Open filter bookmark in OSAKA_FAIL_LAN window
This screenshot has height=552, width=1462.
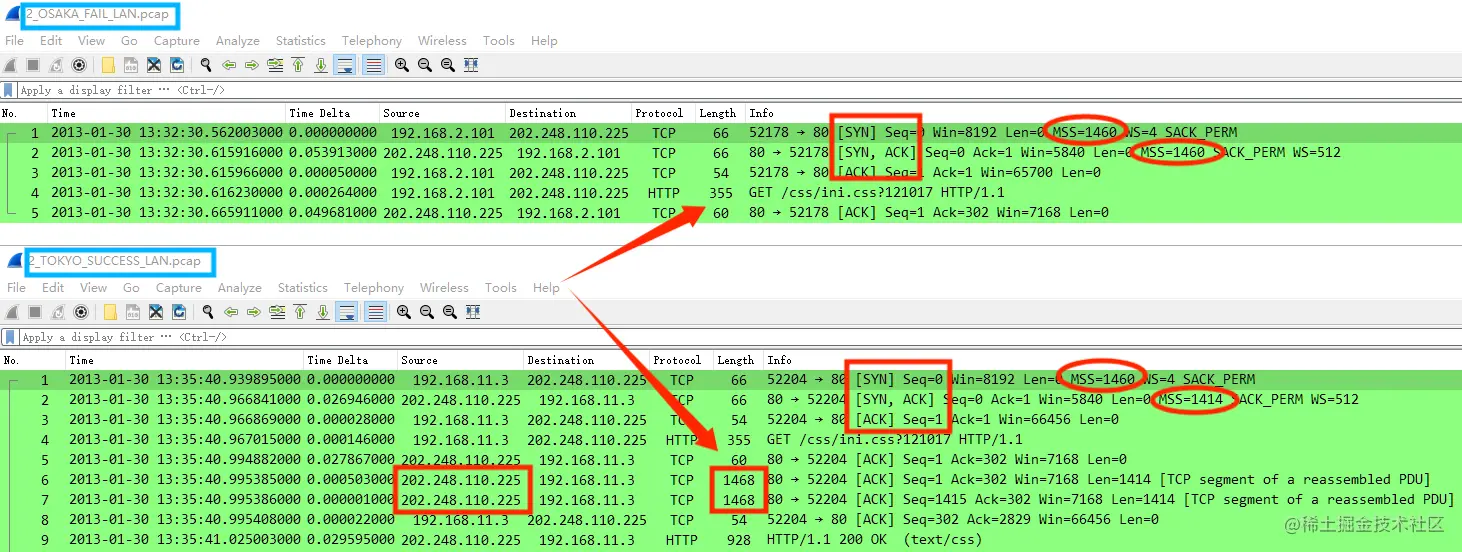(x=8, y=90)
